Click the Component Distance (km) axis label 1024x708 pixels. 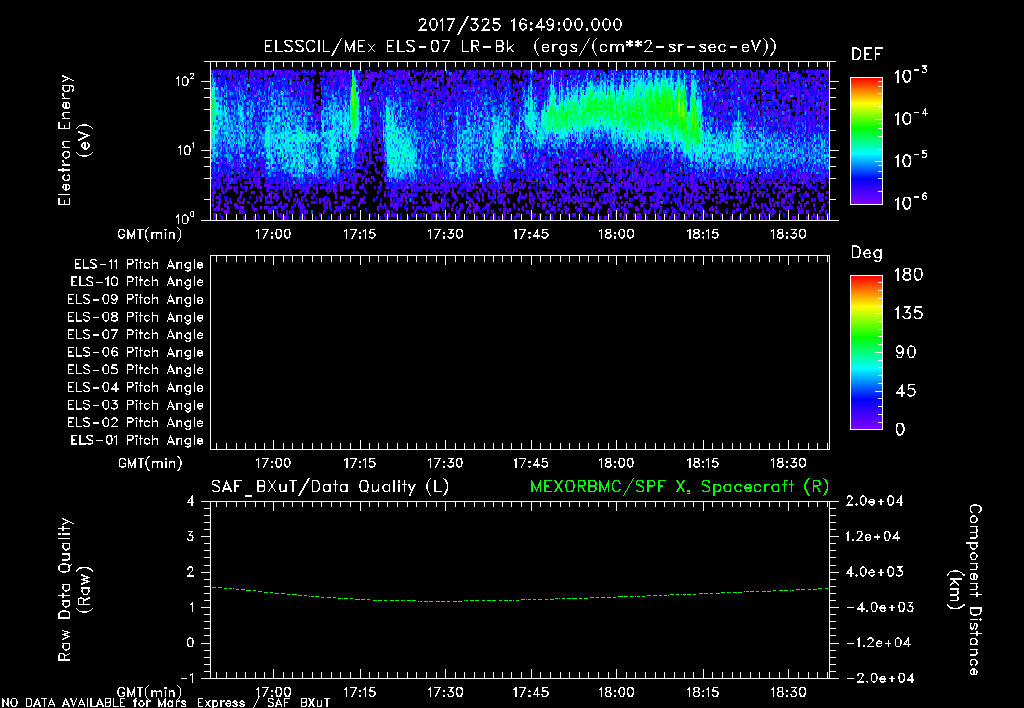pyautogui.click(x=966, y=589)
